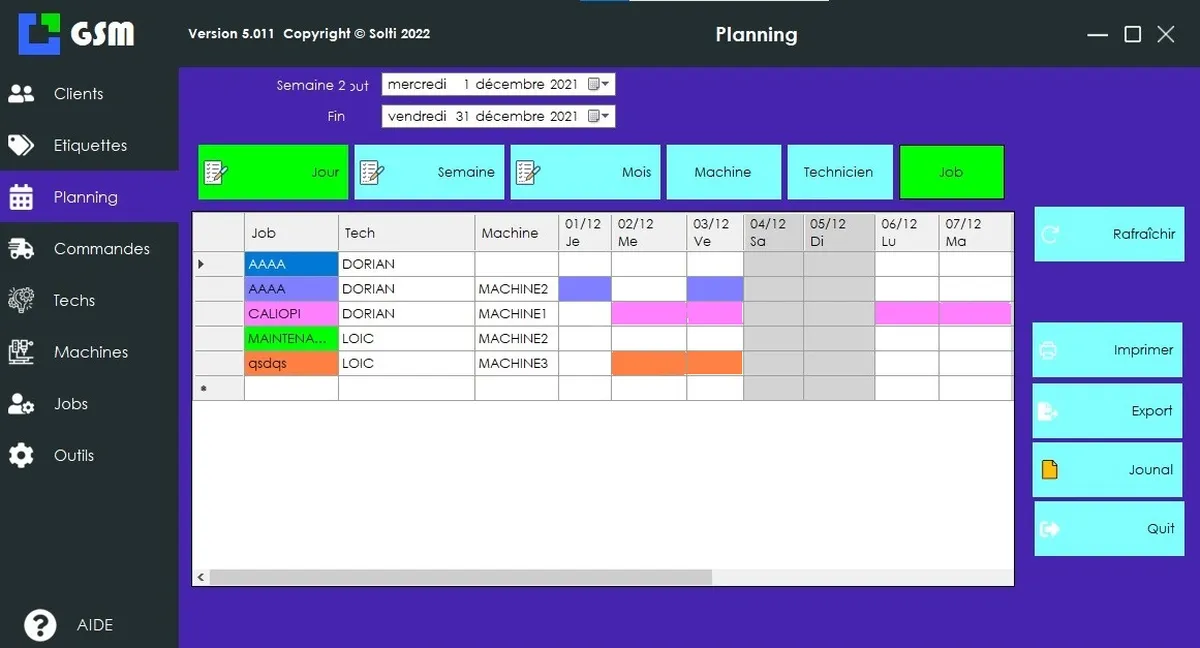Open the Etiquettes section
The width and height of the screenshot is (1200, 648).
(89, 146)
